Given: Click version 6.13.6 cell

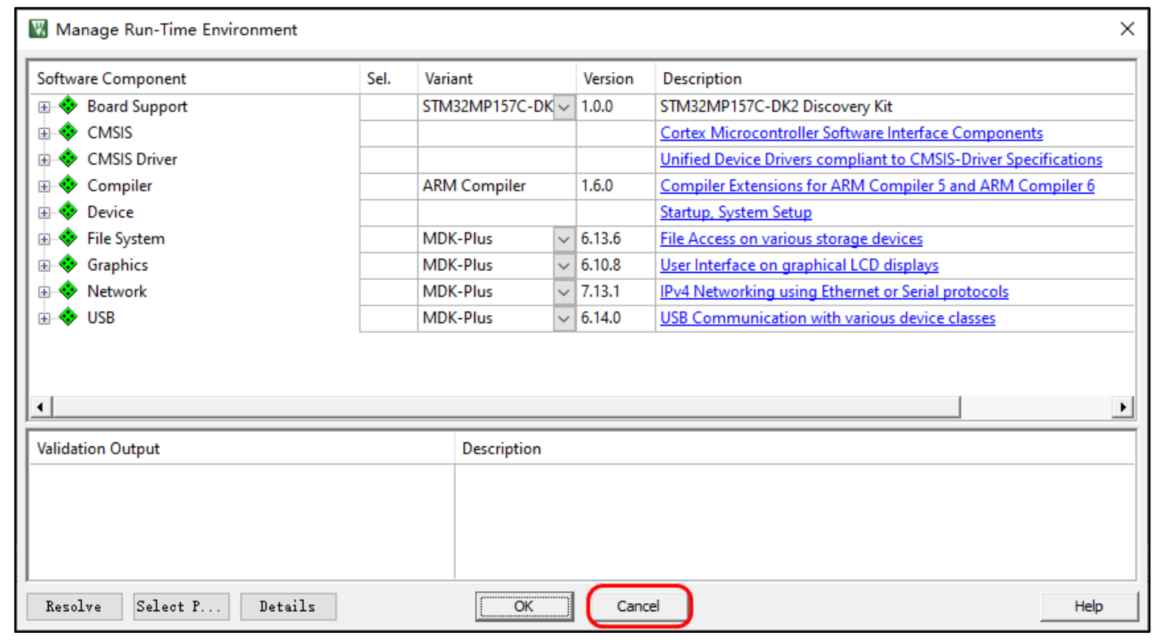Looking at the screenshot, I should pos(616,240).
